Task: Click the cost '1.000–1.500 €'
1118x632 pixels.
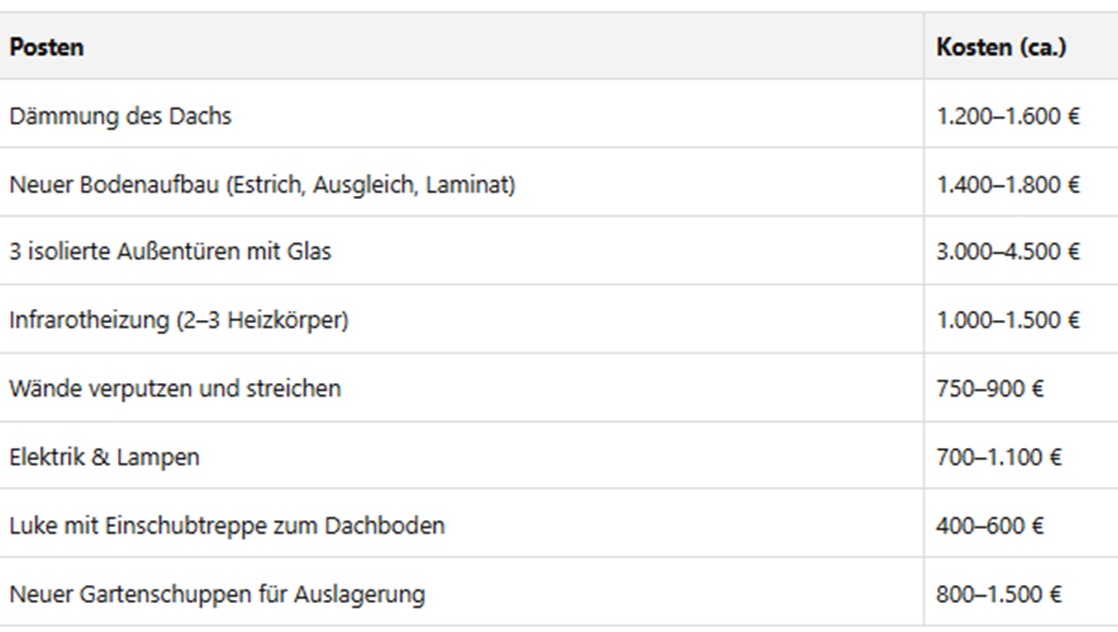Action: (1008, 320)
